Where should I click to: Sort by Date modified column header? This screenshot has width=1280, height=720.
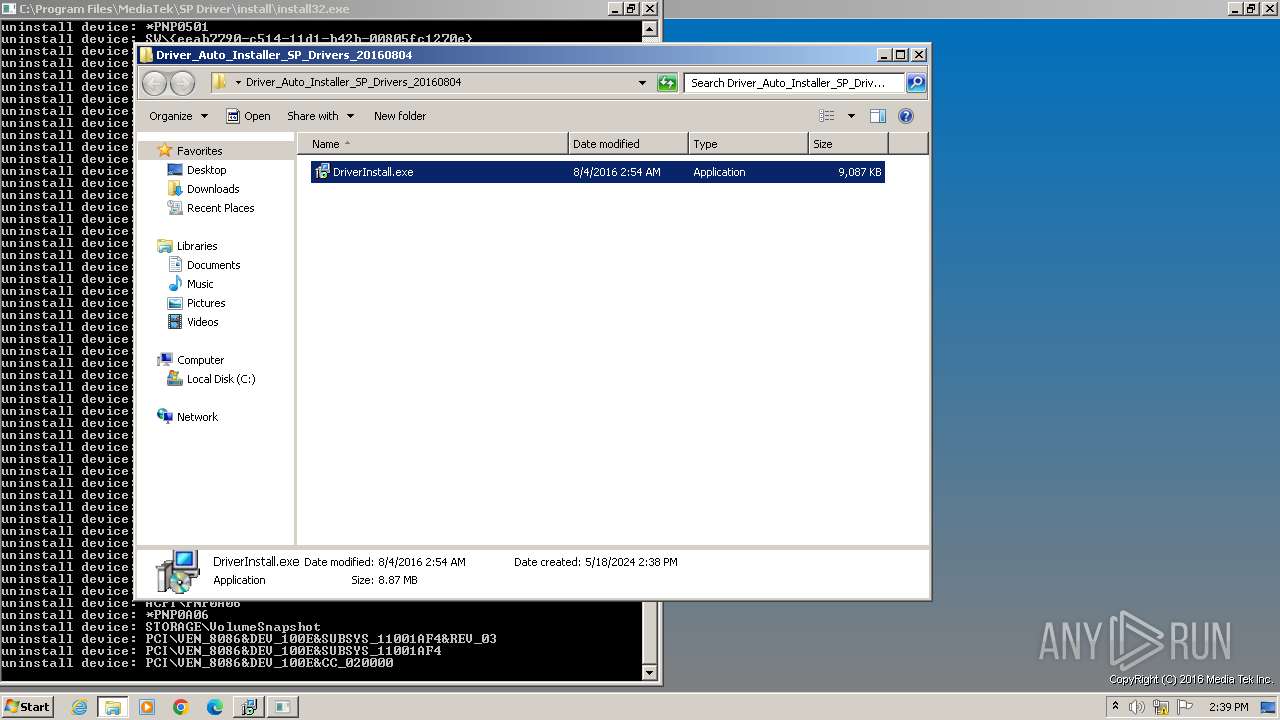pyautogui.click(x=628, y=144)
